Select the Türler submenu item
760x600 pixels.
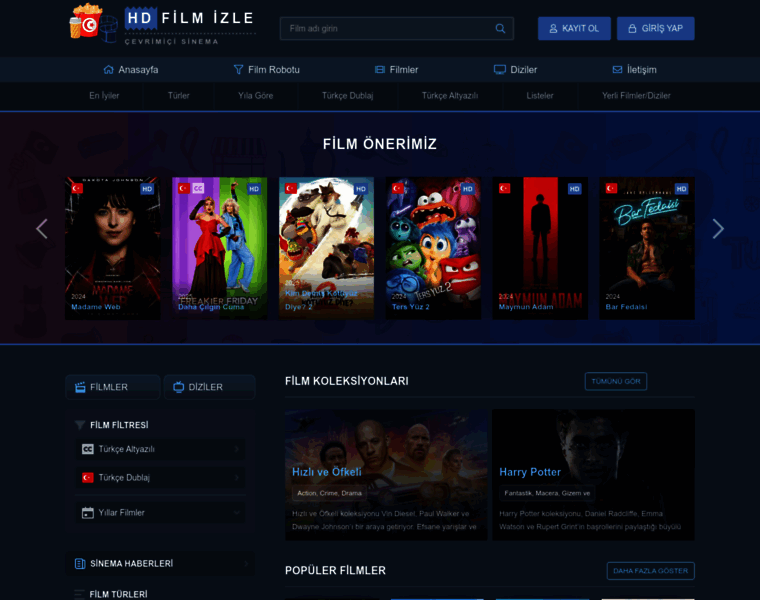(x=178, y=96)
